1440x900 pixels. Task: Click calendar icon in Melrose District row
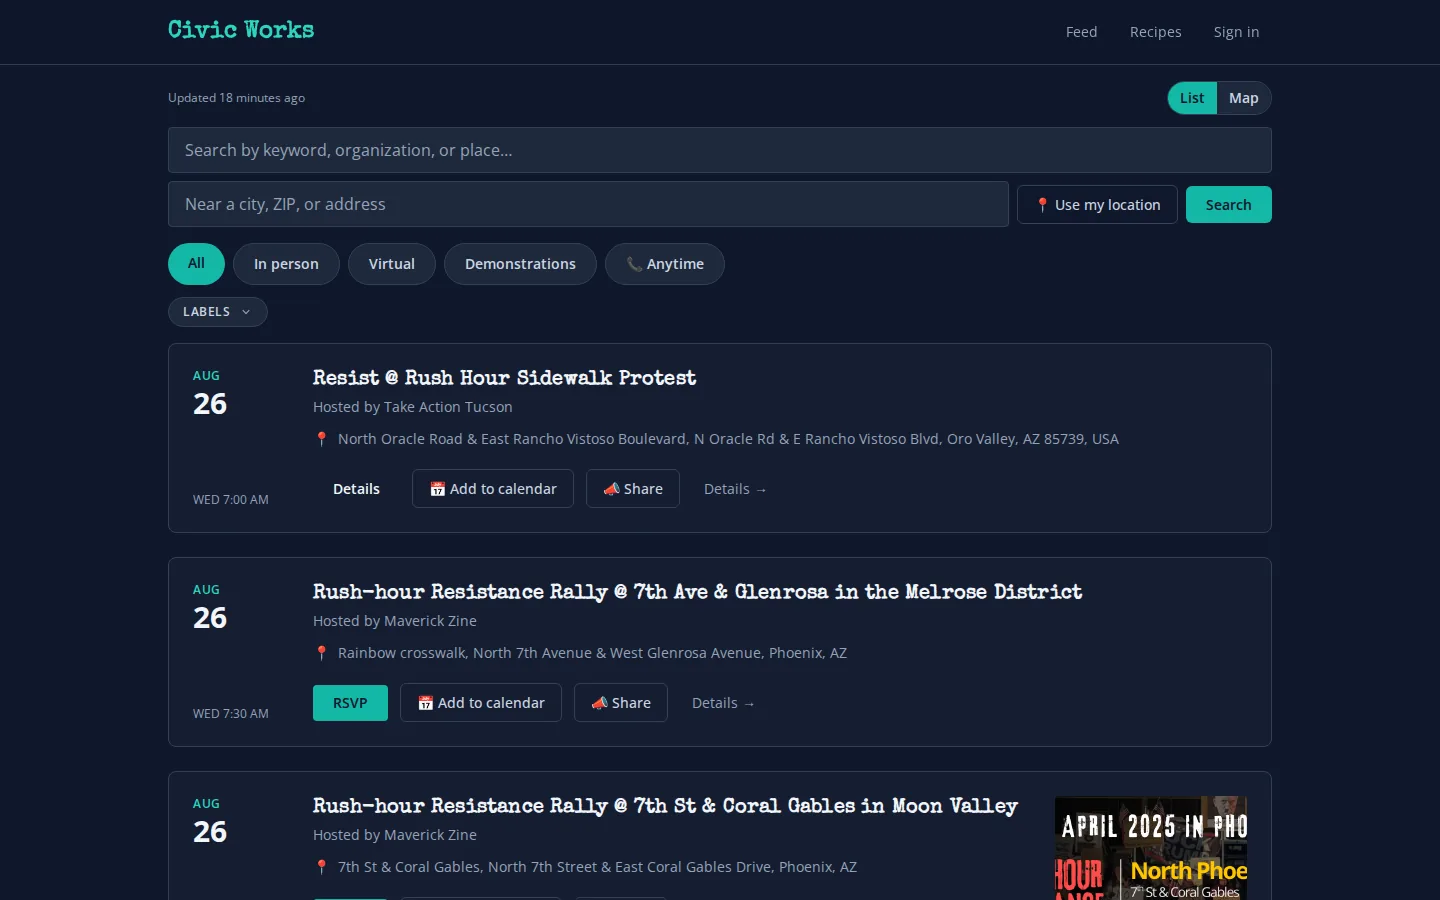click(425, 703)
